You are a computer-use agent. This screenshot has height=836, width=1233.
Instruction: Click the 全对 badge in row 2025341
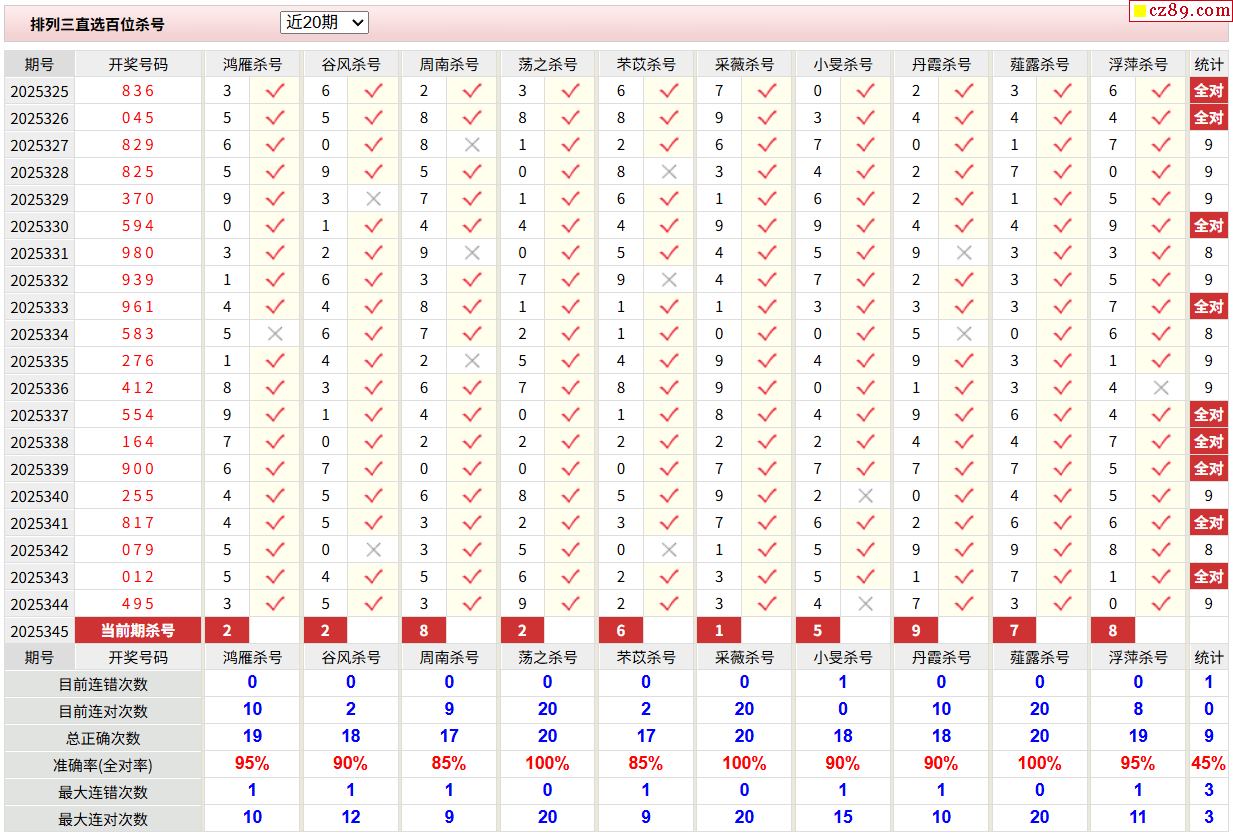point(1209,523)
